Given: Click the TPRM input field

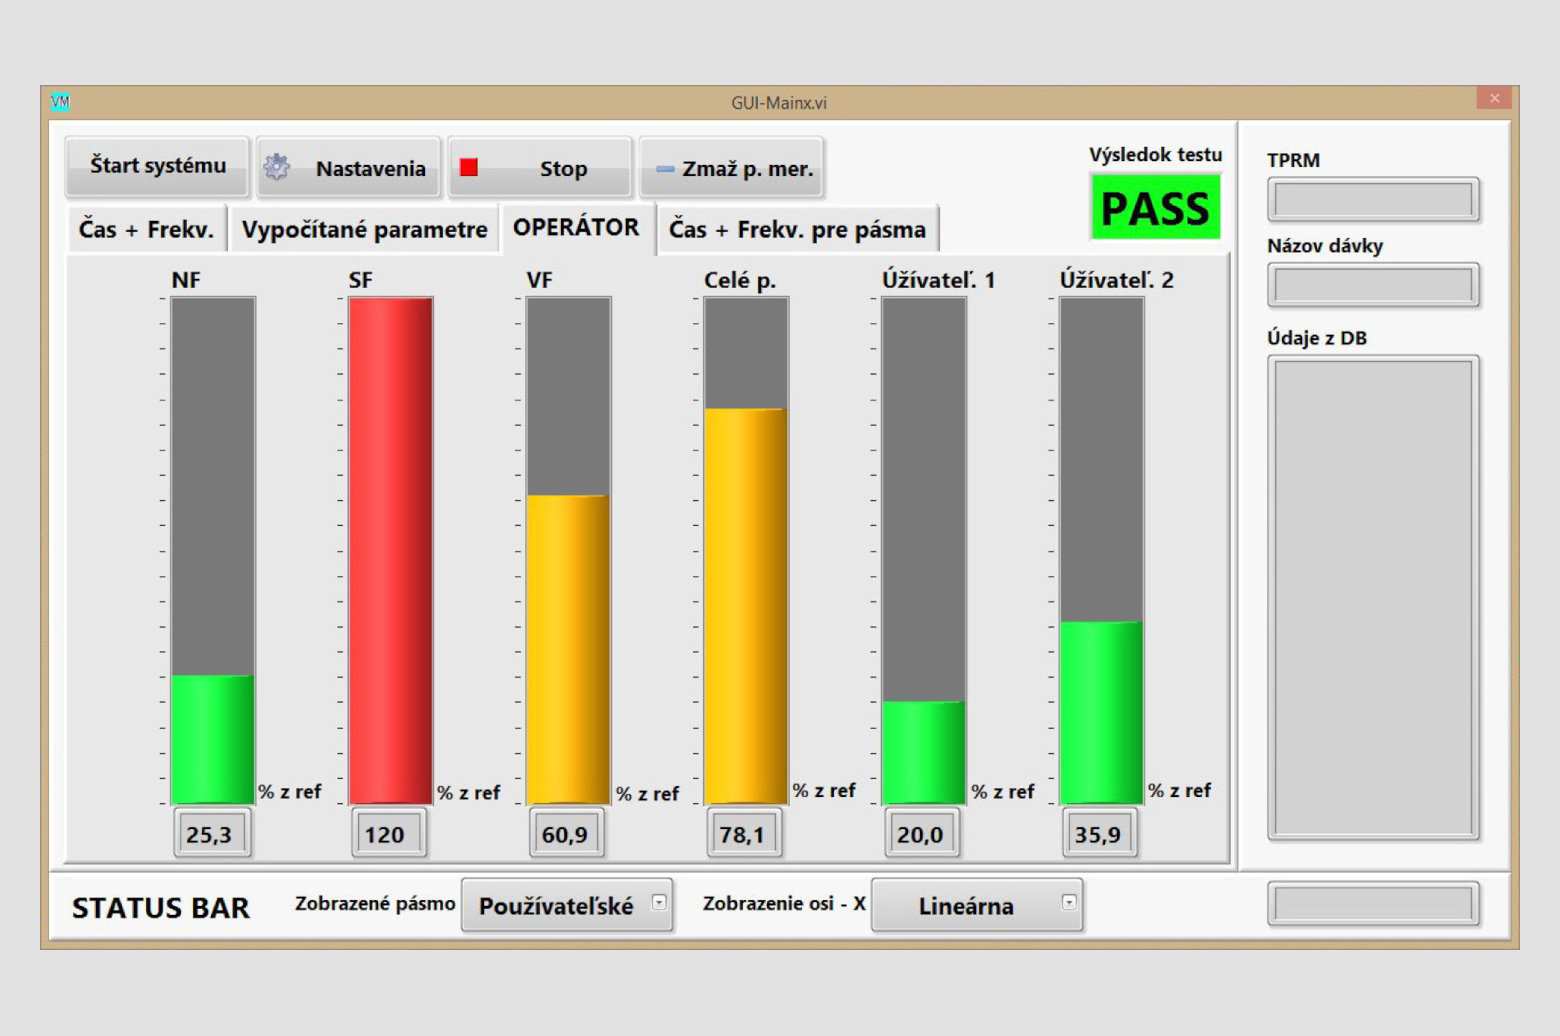Looking at the screenshot, I should tap(1372, 200).
